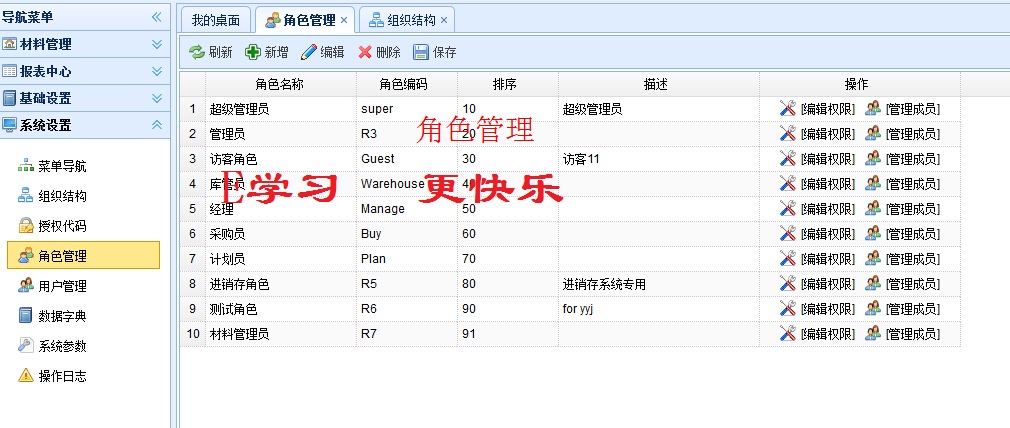
Task: Expand the 报表中心 accordion section
Action: click(156, 71)
